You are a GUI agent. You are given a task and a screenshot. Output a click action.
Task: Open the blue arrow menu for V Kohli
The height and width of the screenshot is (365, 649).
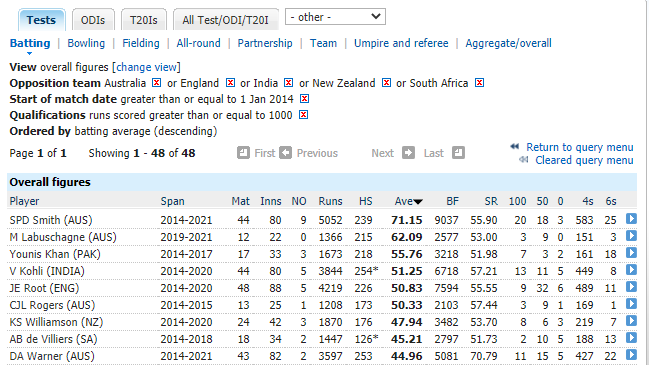point(631,269)
